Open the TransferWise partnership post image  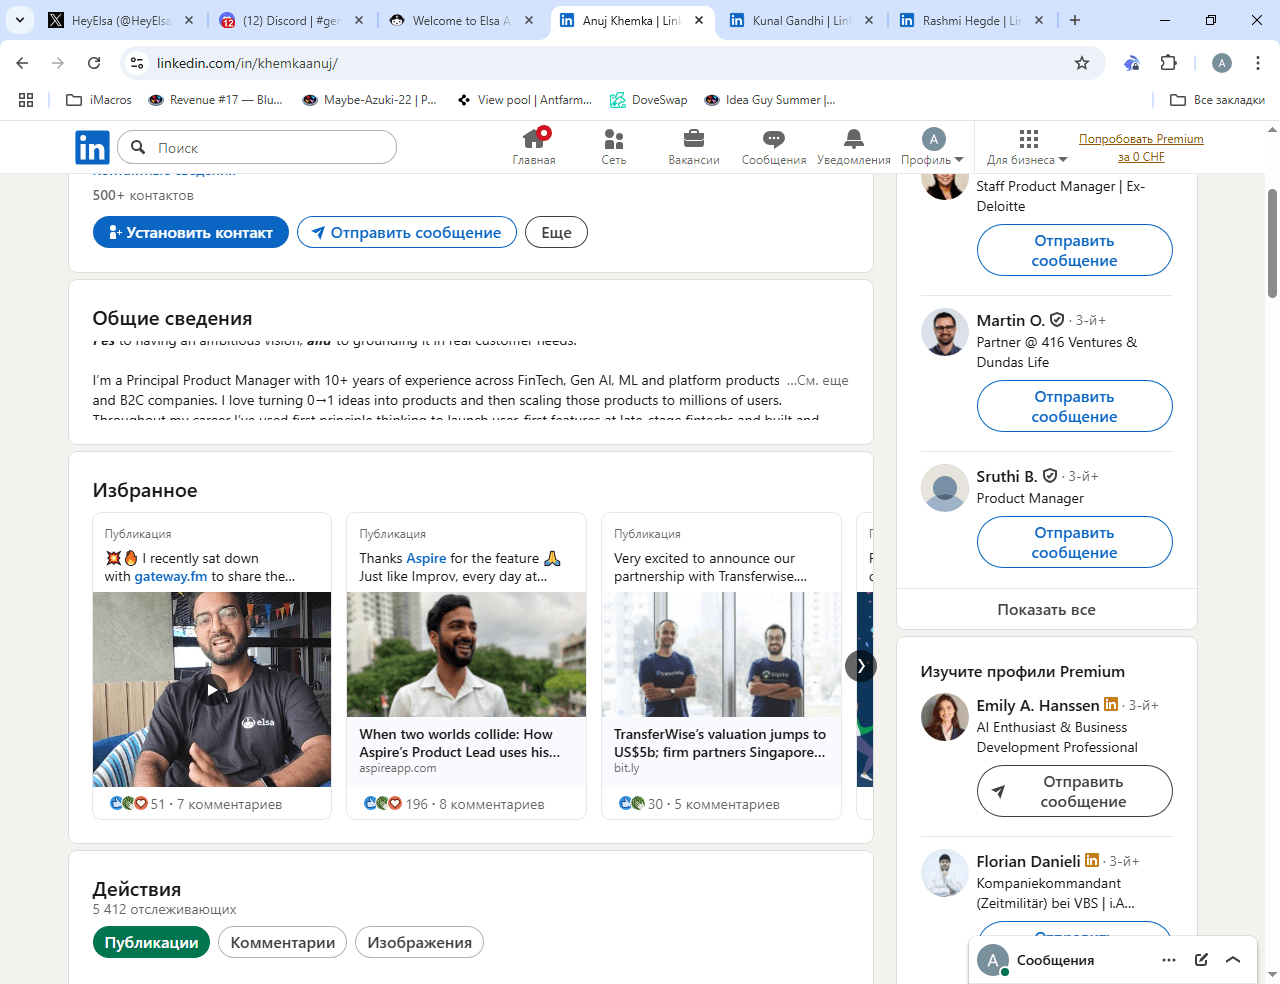[721, 654]
